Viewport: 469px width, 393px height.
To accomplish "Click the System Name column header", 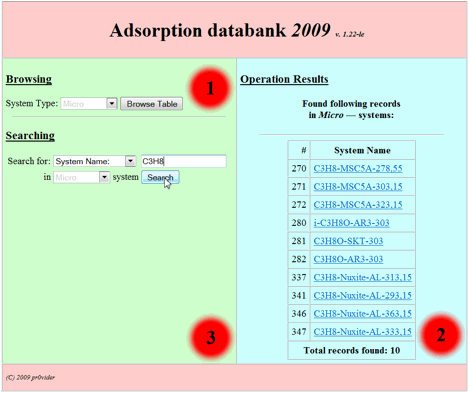I will 362,150.
